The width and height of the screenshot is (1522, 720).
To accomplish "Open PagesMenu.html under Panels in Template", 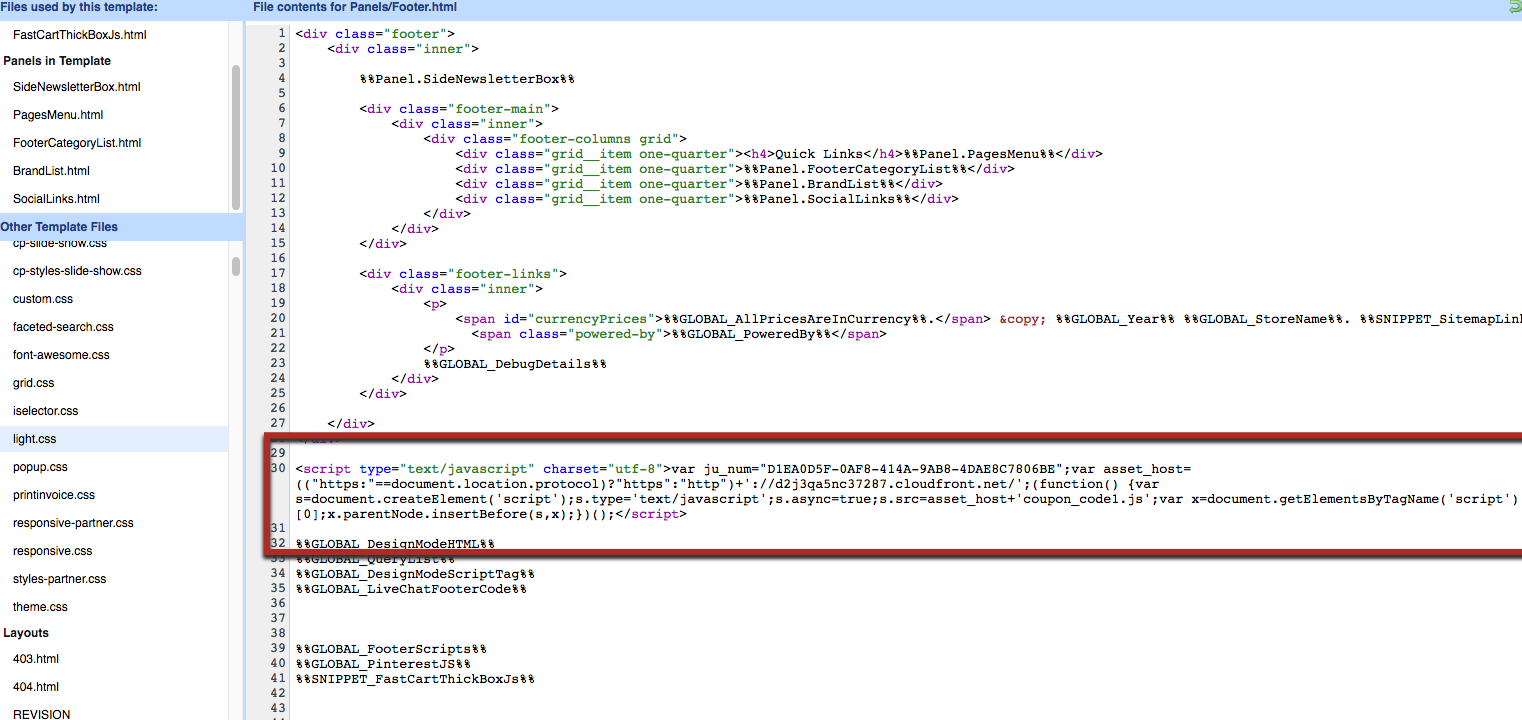I will [55, 114].
